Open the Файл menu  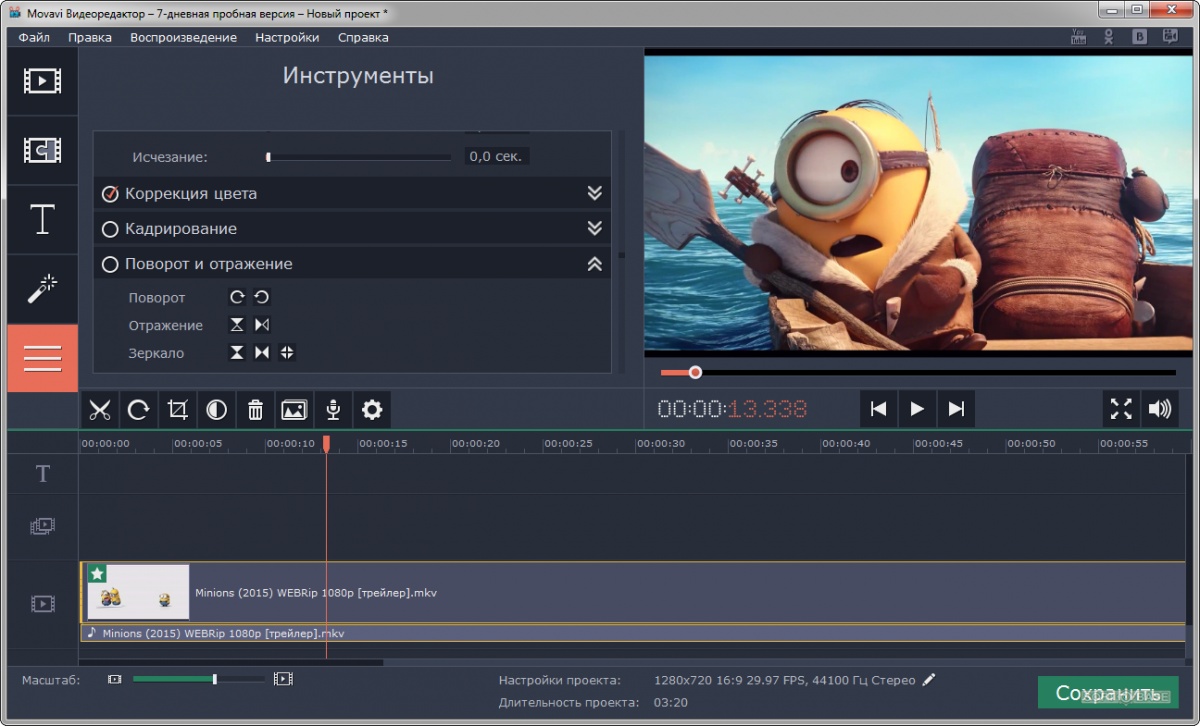(x=34, y=37)
